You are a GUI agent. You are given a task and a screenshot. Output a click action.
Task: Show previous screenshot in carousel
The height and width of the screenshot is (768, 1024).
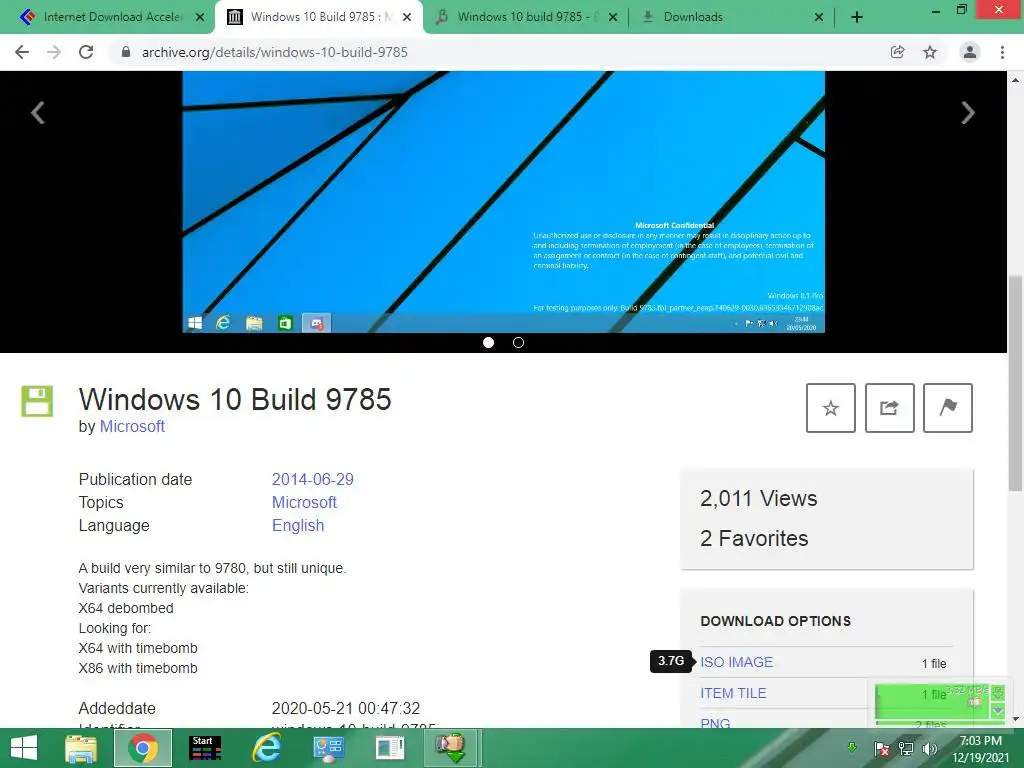[38, 112]
